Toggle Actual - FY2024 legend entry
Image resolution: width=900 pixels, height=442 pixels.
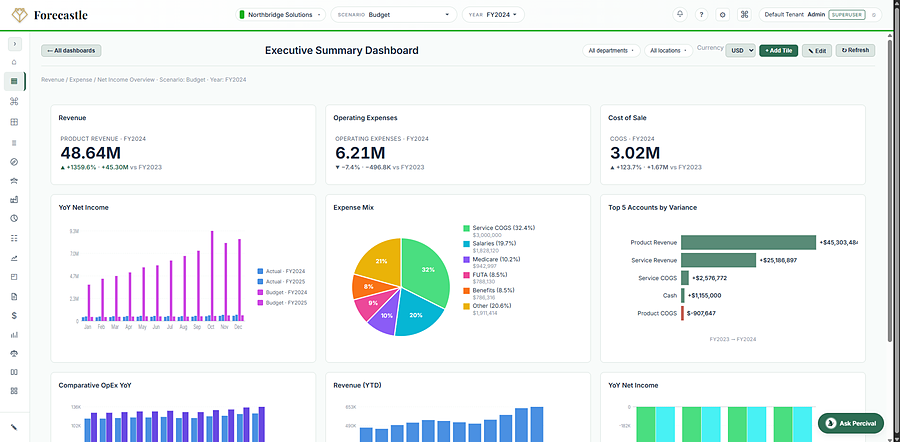tap(281, 271)
